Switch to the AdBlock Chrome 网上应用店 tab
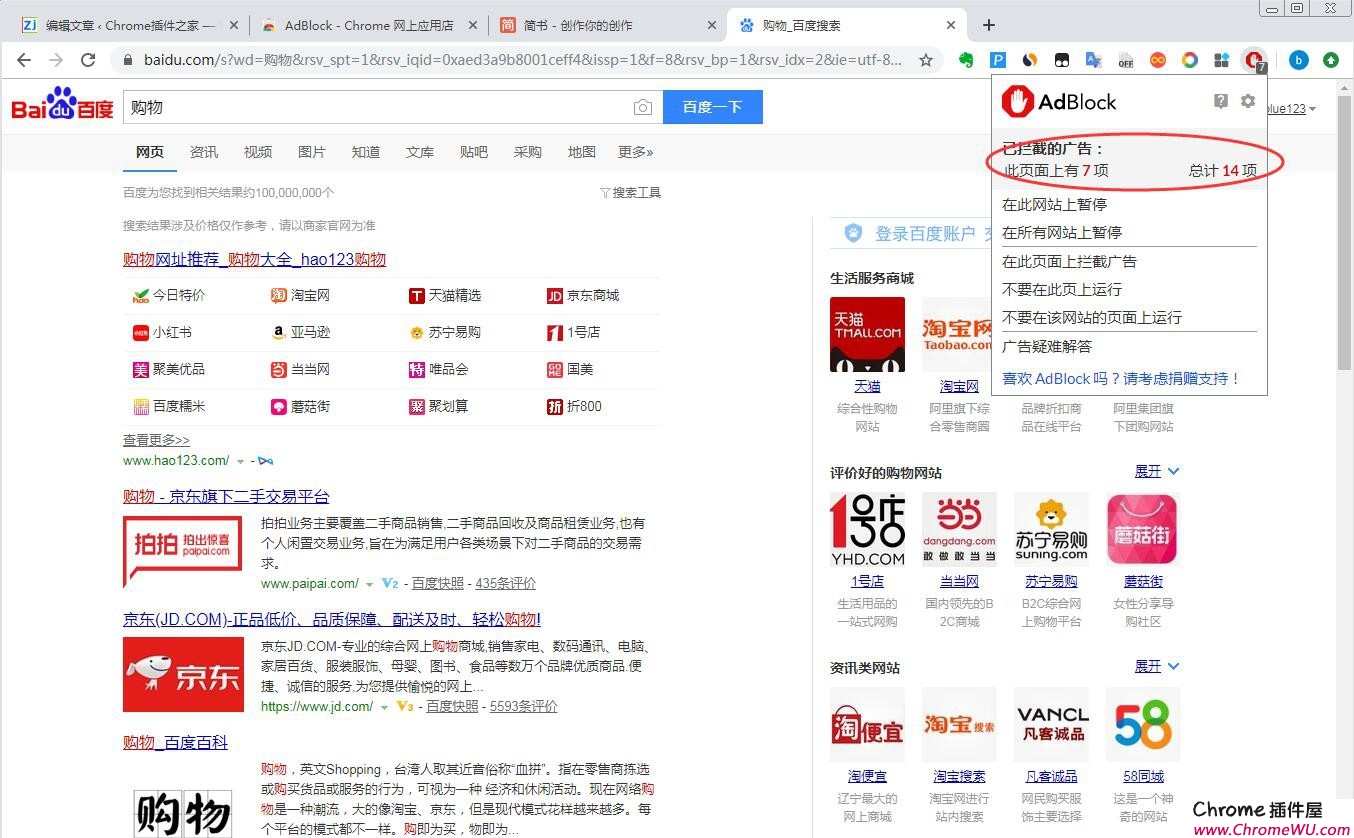Viewport: 1354px width, 838px height. 367,25
